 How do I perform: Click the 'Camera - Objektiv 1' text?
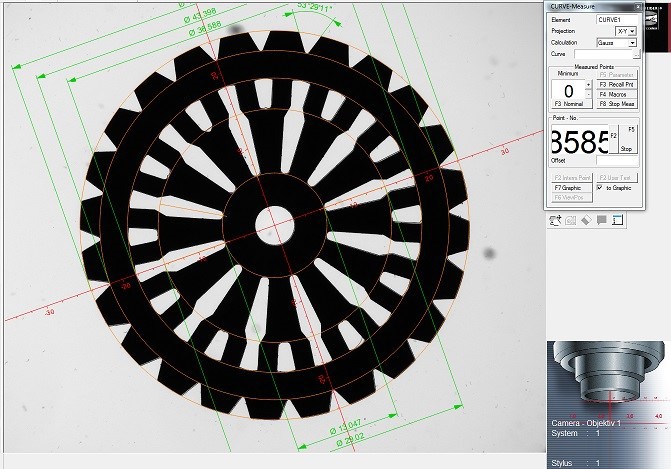tap(585, 423)
